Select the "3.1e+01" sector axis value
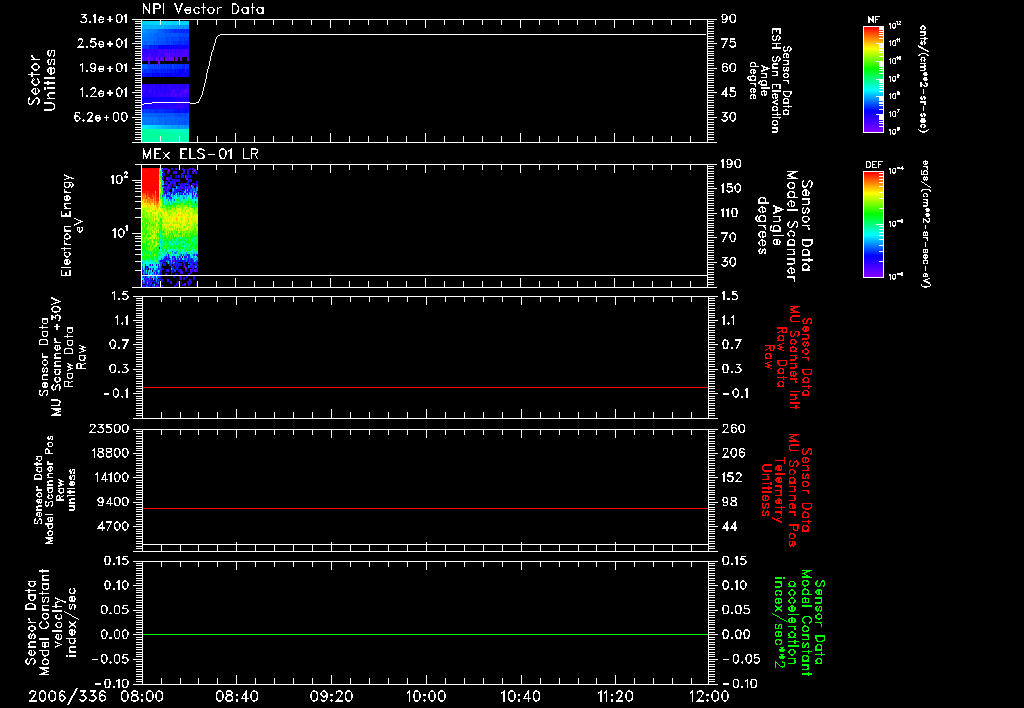This screenshot has height=708, width=1024. click(x=104, y=19)
